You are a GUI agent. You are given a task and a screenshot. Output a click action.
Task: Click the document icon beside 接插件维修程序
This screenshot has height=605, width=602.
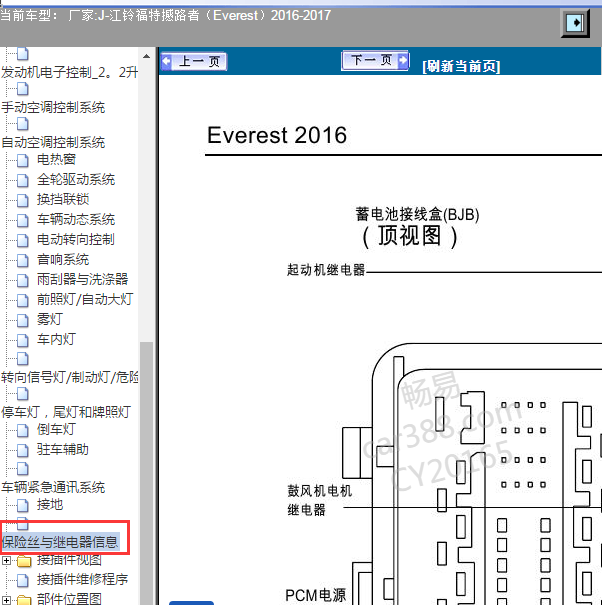[23, 580]
